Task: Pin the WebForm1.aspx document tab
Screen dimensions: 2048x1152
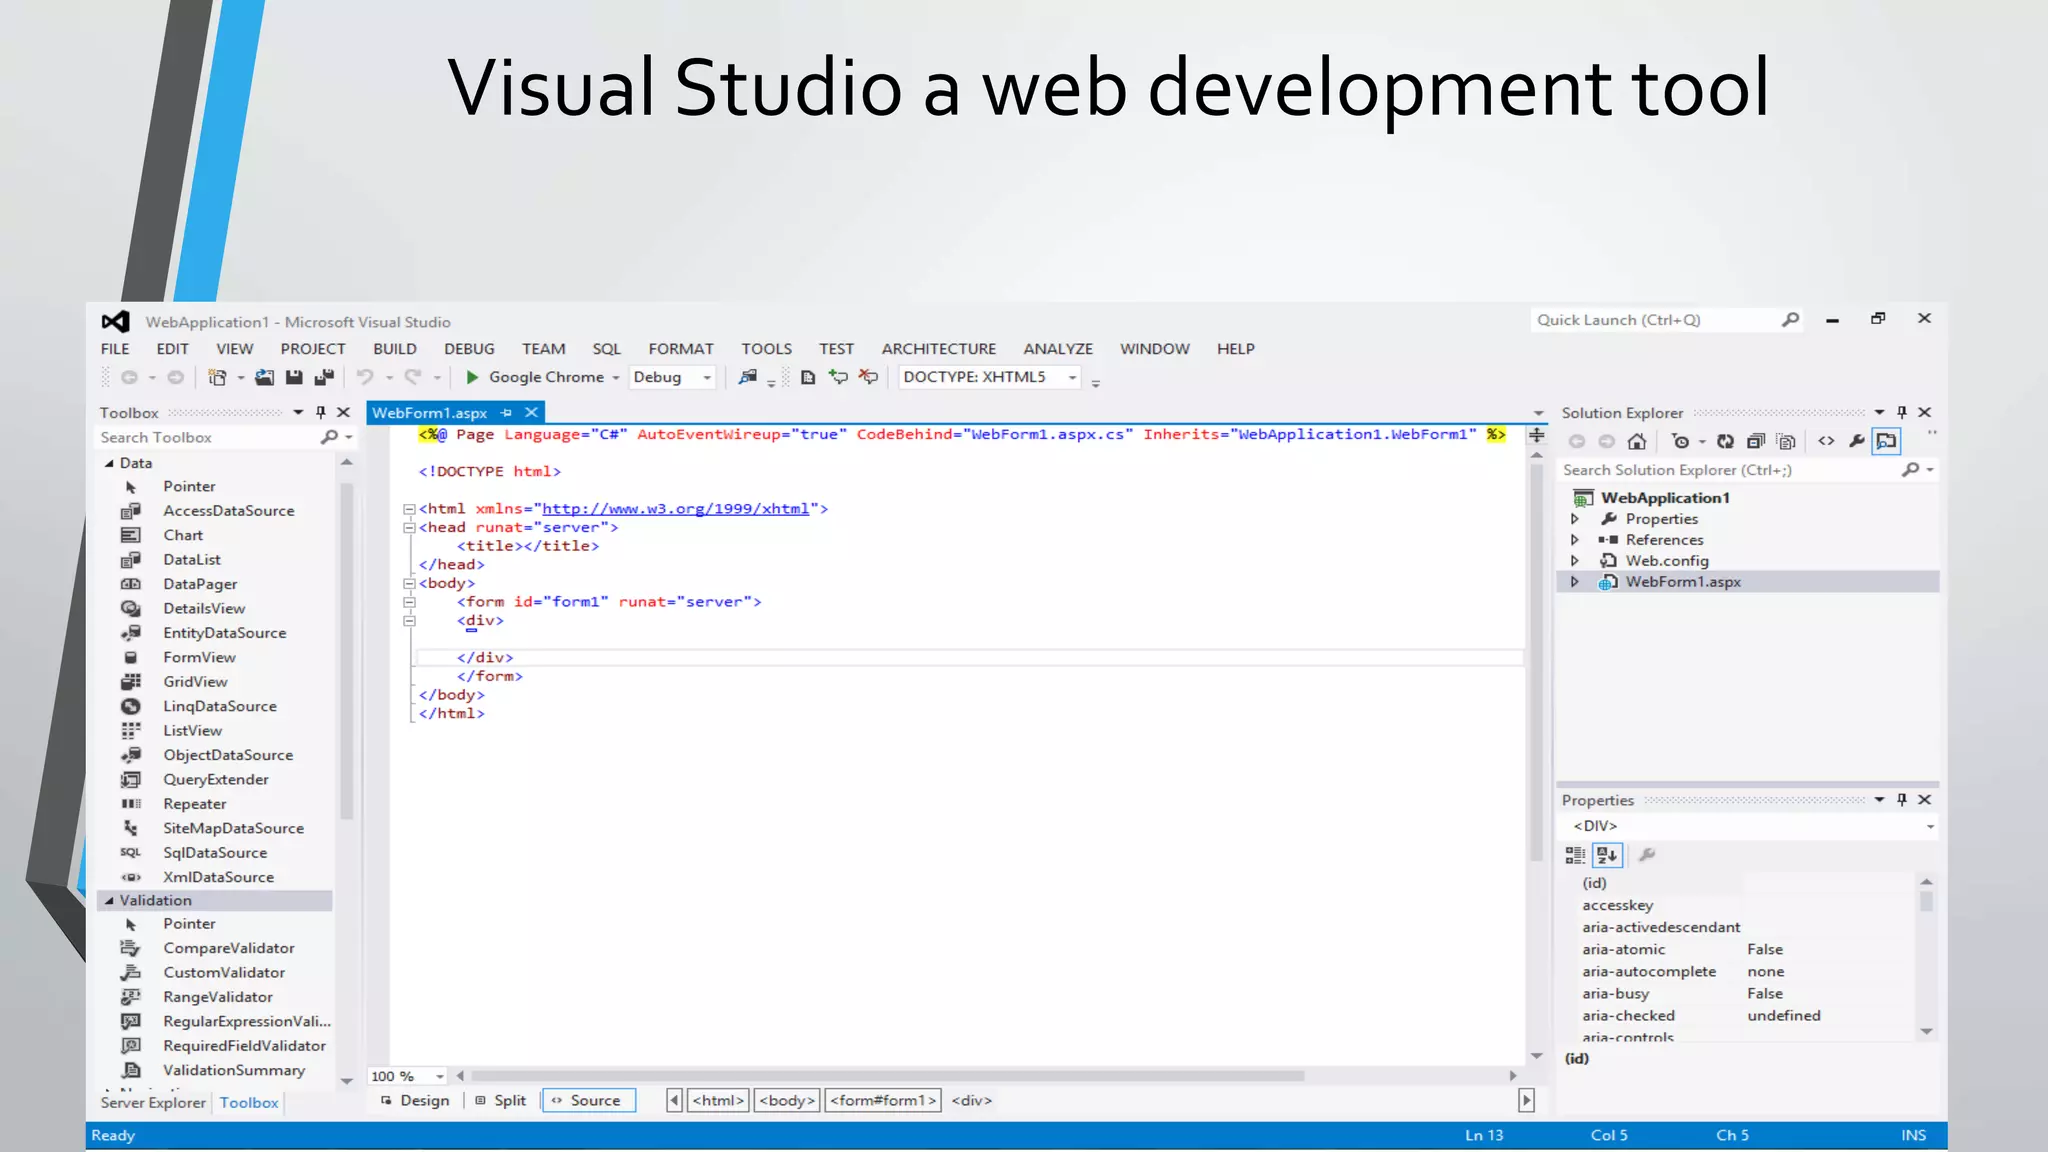Action: click(507, 413)
